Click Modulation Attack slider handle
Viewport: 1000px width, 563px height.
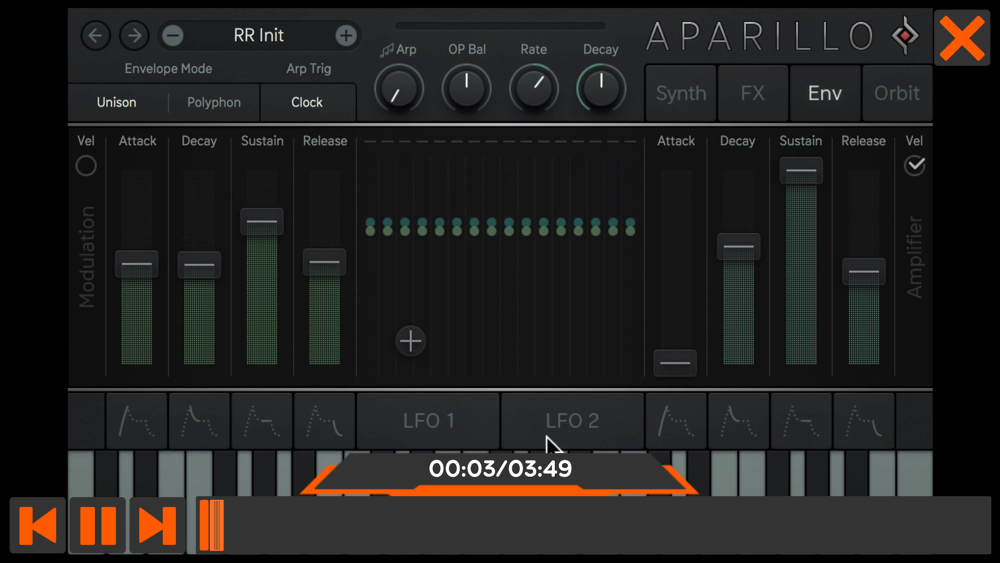(x=137, y=264)
